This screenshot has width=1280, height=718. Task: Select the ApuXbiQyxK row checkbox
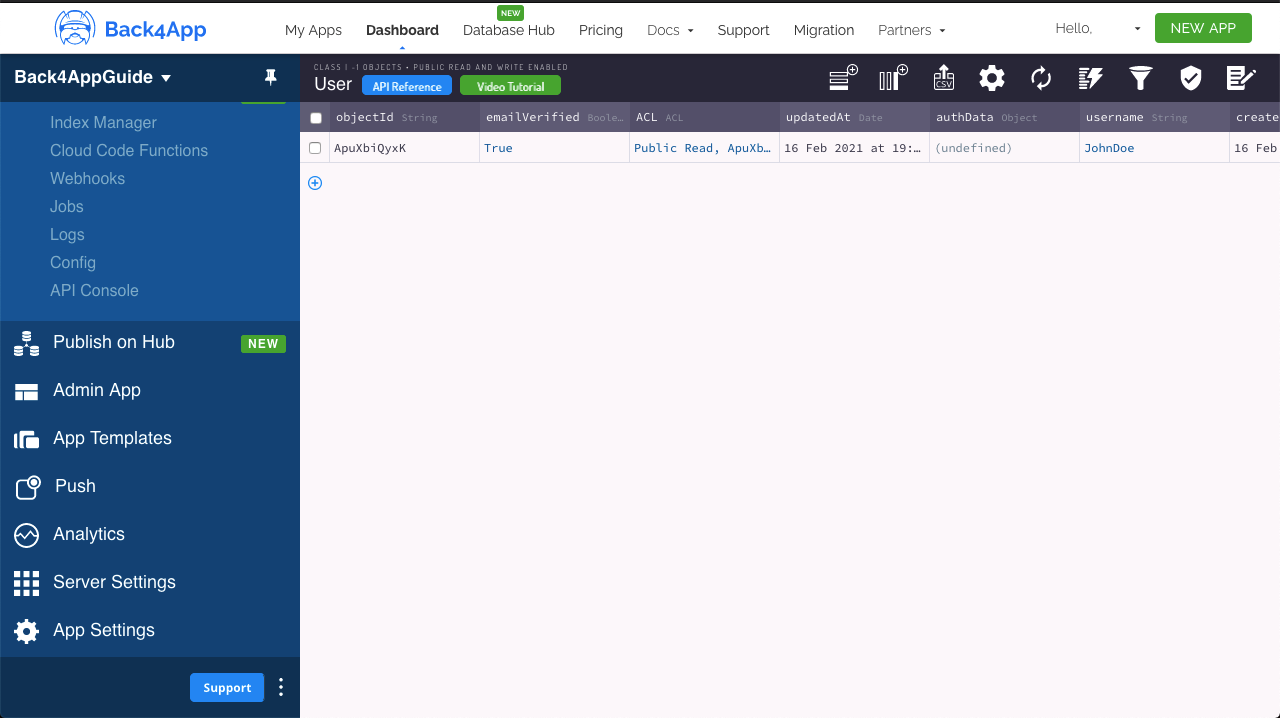(315, 148)
